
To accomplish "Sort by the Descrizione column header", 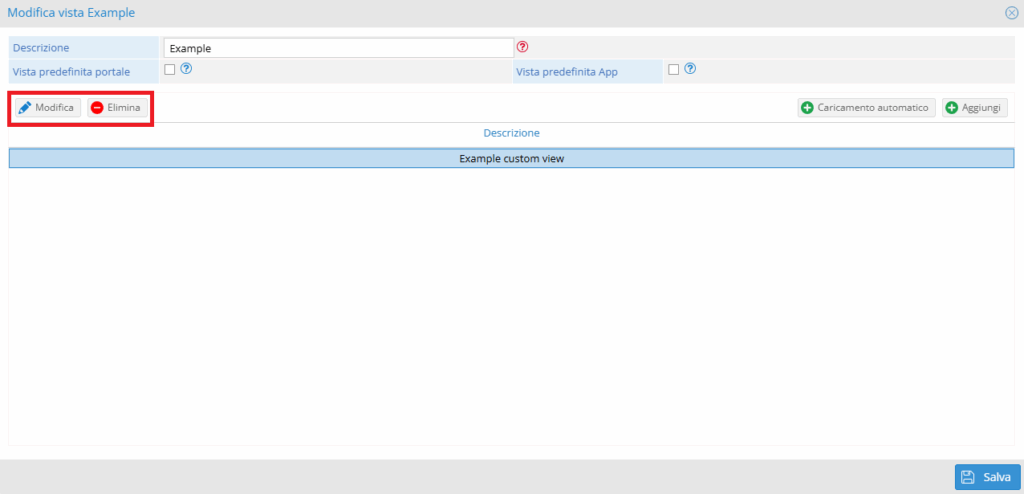I will [511, 133].
